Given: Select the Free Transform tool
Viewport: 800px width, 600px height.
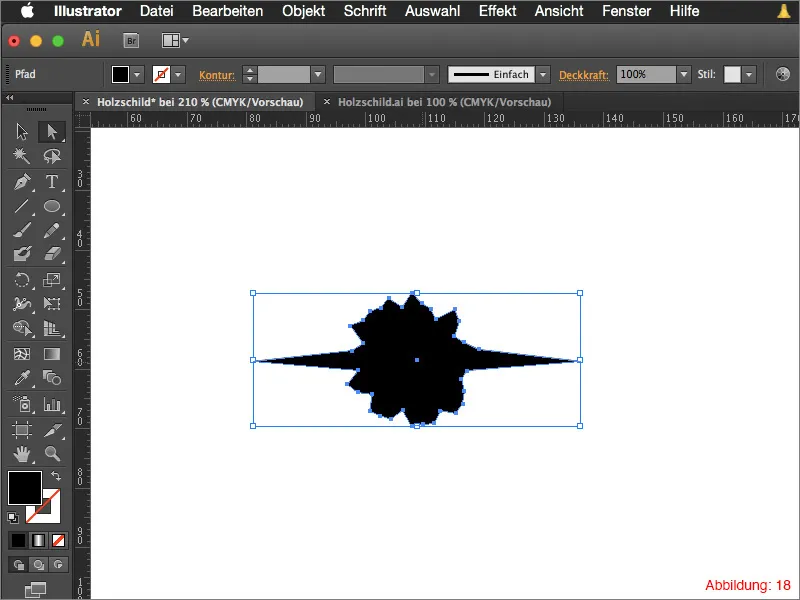Looking at the screenshot, I should tap(52, 304).
